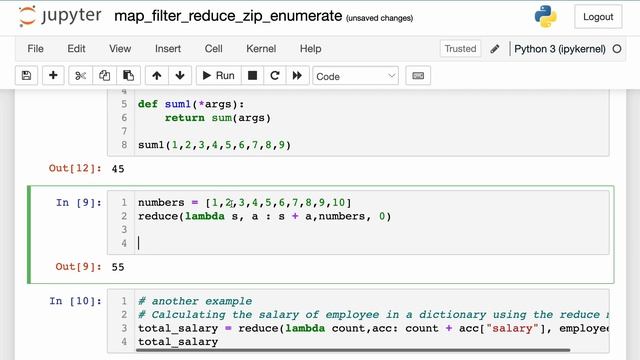Restart kernel and run all fast-forward icon
Image resolution: width=640 pixels, height=360 pixels.
(297, 76)
